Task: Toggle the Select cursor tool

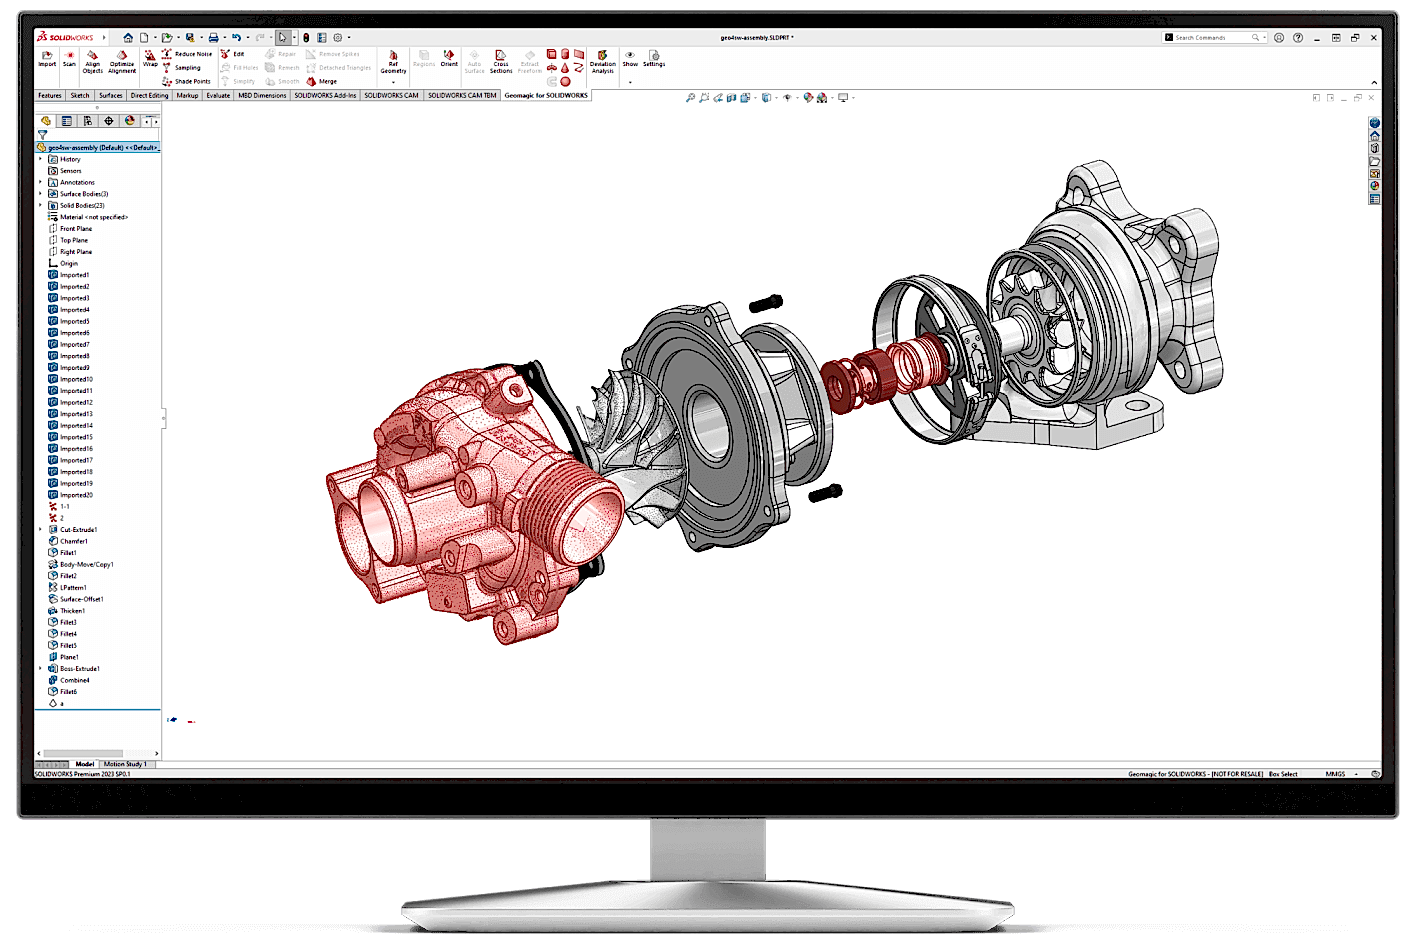Action: tap(283, 38)
